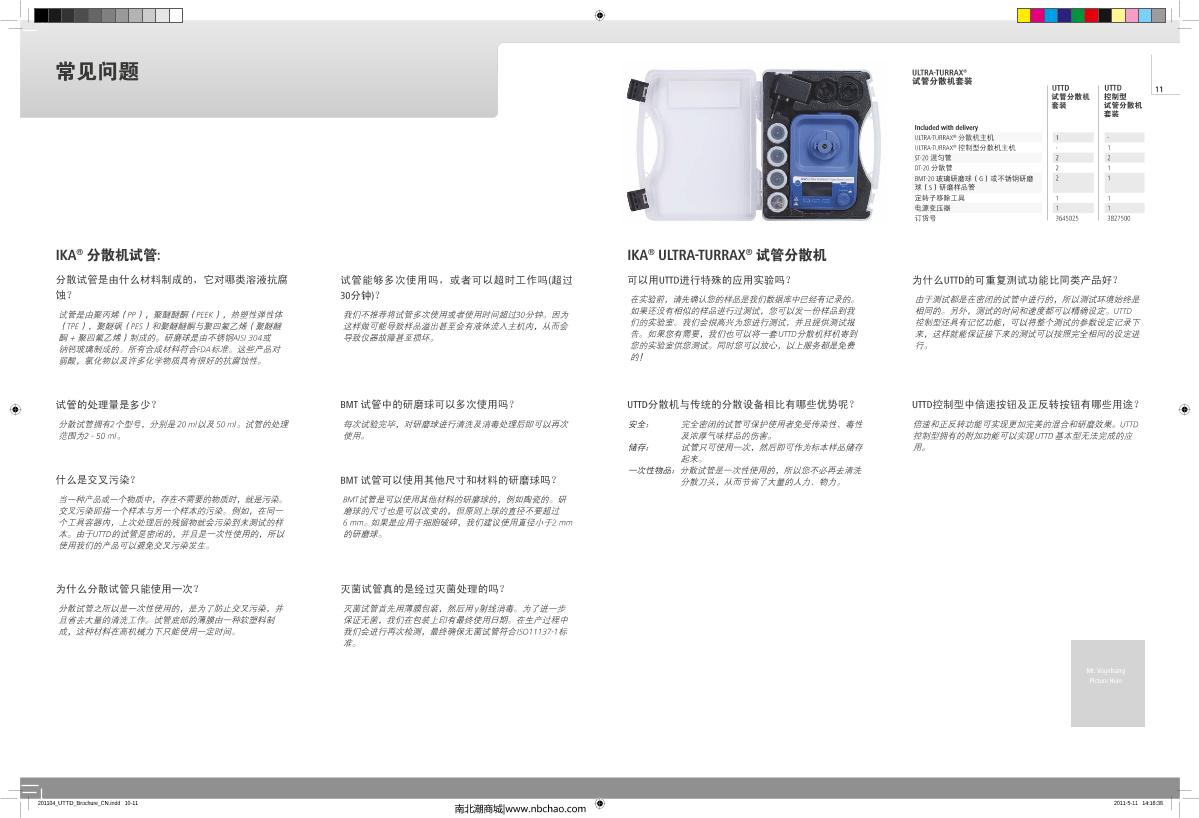Select the magenta swatch in color bar
1199x818 pixels.
tap(1037, 15)
